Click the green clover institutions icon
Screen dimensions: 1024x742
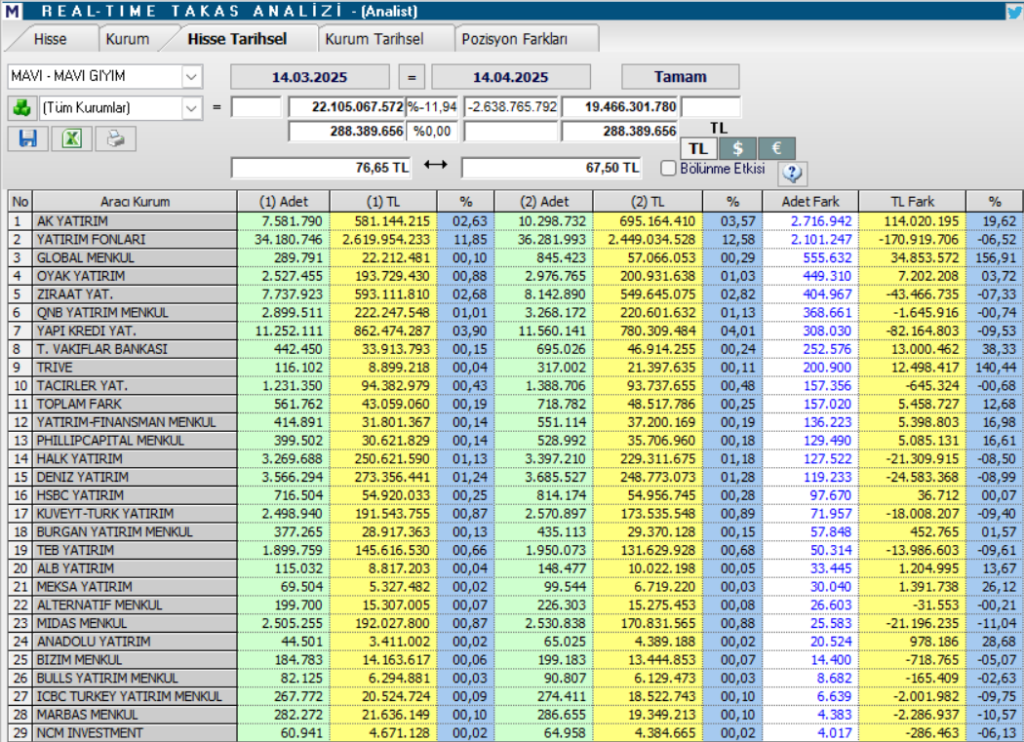tap(20, 107)
